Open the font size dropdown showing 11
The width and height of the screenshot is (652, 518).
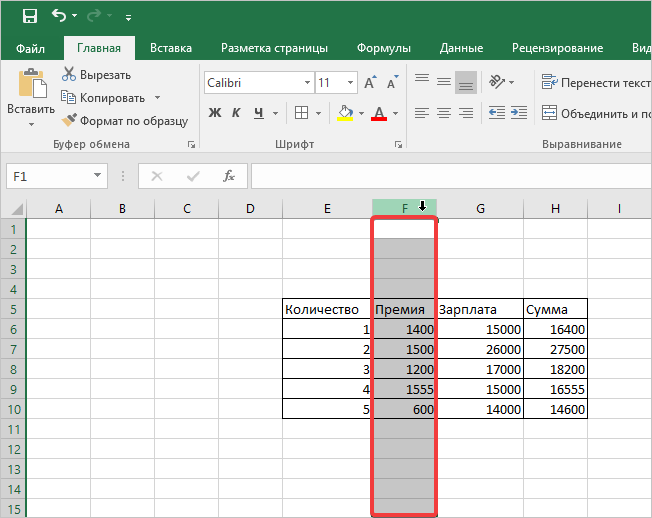coord(349,83)
